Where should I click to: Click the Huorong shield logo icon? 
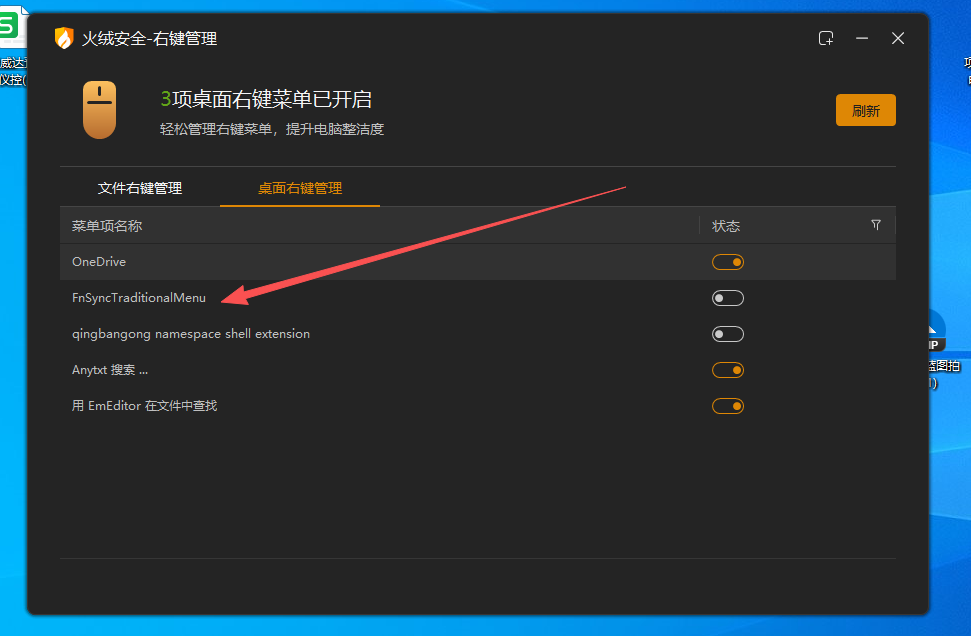64,38
